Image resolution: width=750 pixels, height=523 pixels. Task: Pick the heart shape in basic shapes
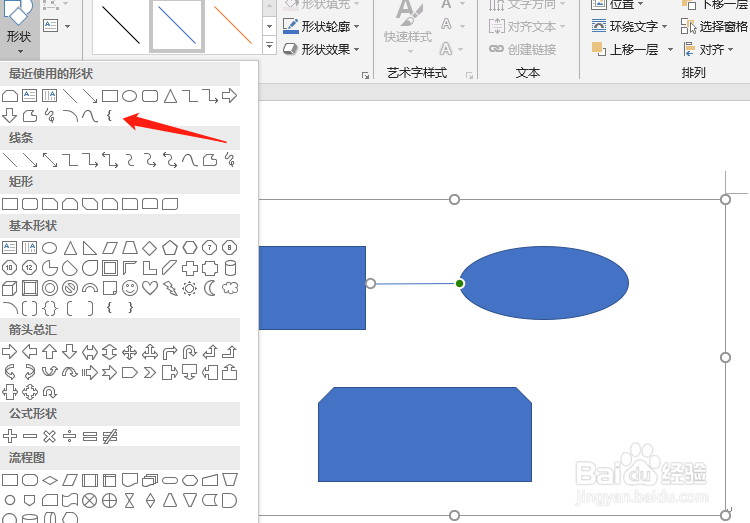[x=150, y=288]
